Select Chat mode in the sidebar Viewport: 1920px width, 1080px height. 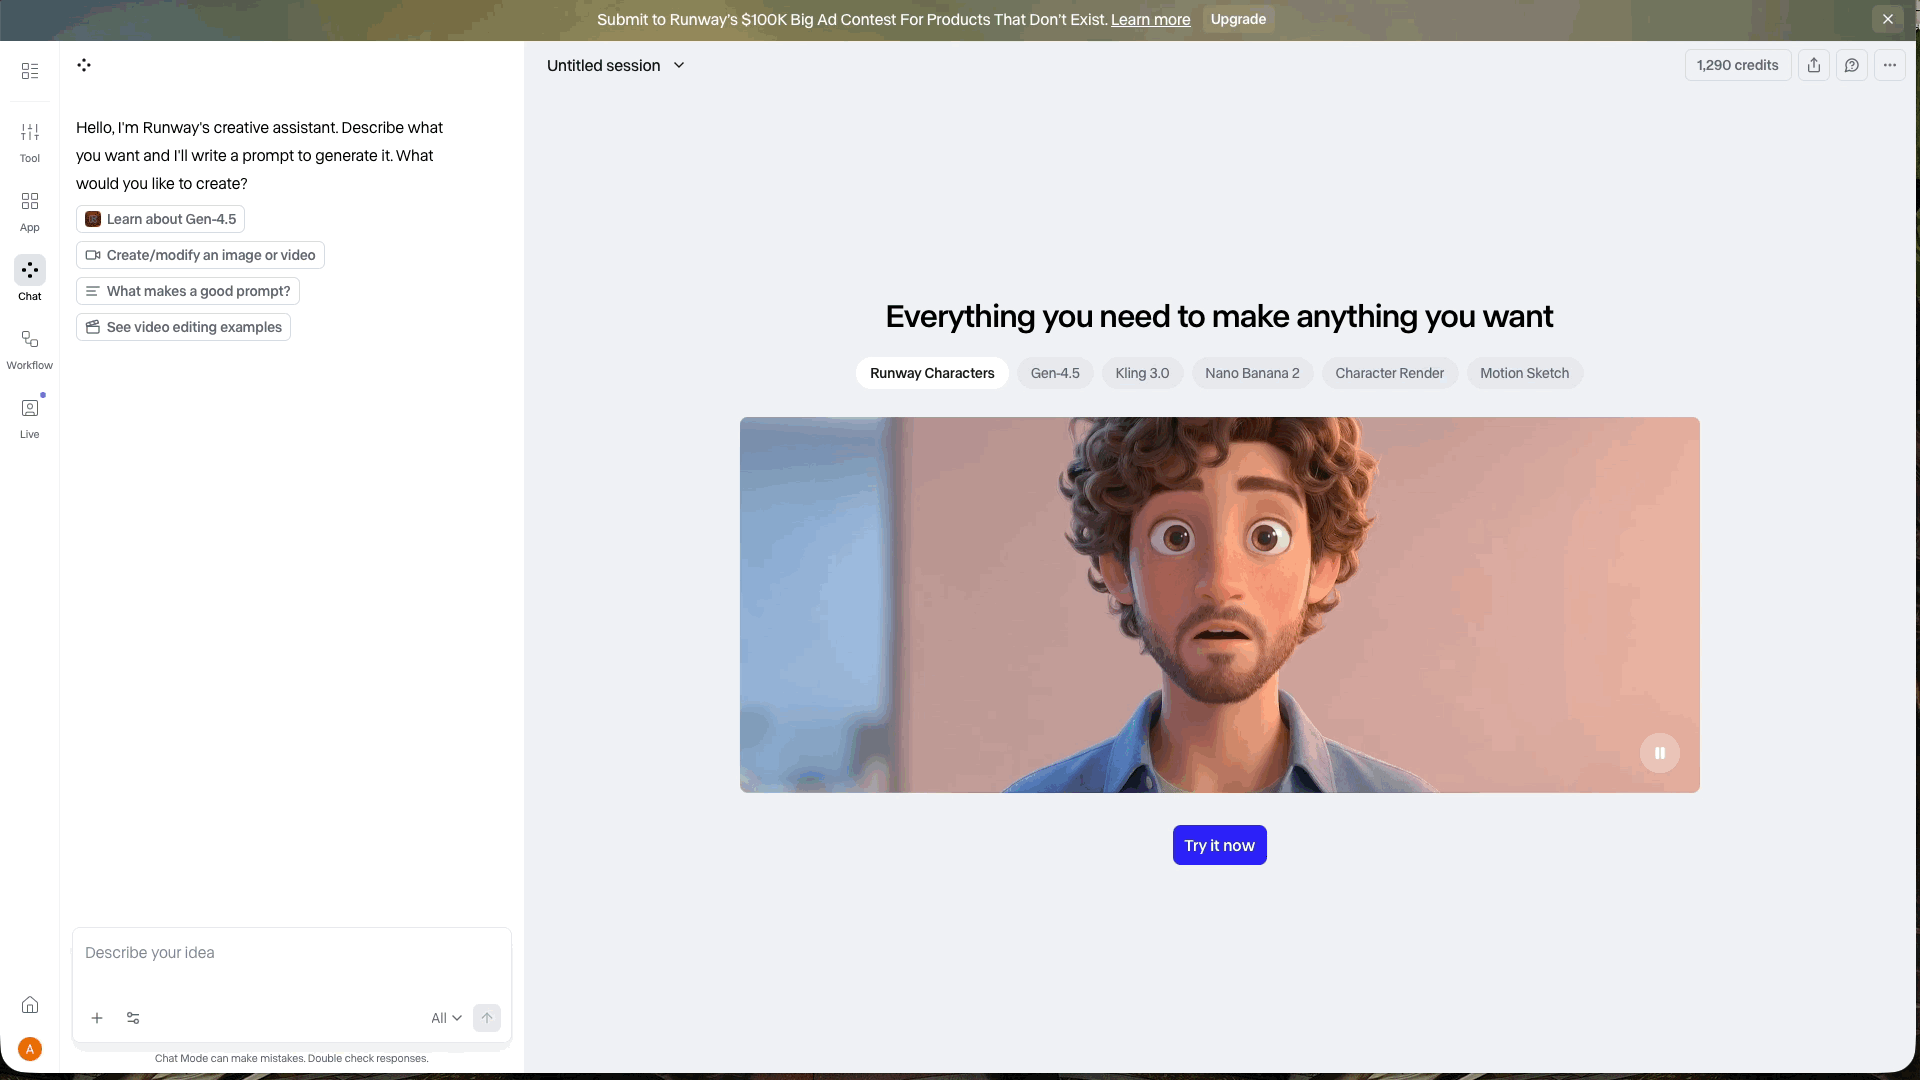29,278
